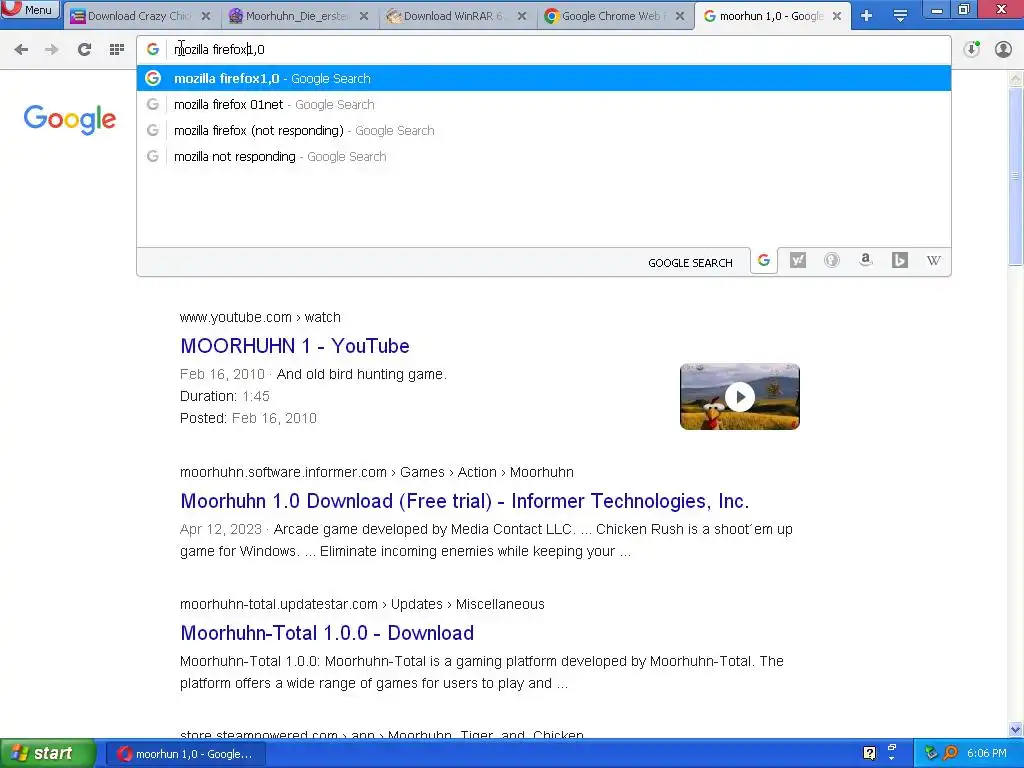This screenshot has height=768, width=1024.
Task: Select the moorhun 1,0 - Google taskbar button
Action: (185, 754)
